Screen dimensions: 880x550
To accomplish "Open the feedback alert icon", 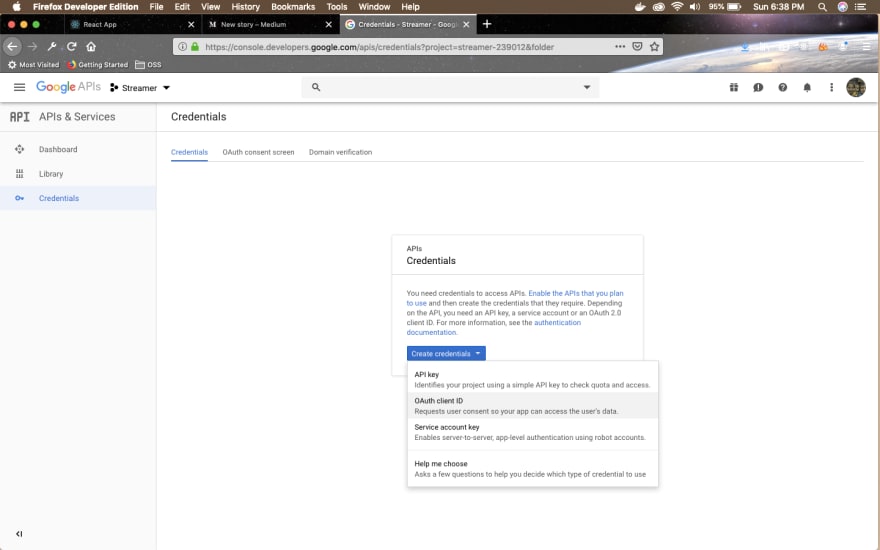I will point(758,87).
